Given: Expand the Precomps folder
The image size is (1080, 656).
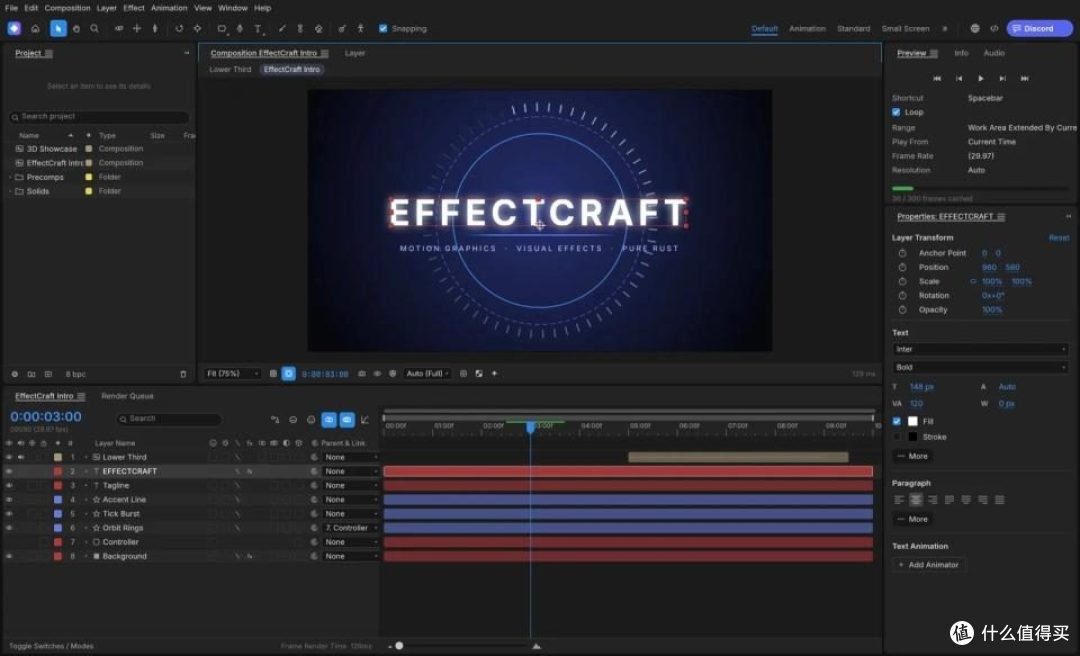Looking at the screenshot, I should [10, 178].
